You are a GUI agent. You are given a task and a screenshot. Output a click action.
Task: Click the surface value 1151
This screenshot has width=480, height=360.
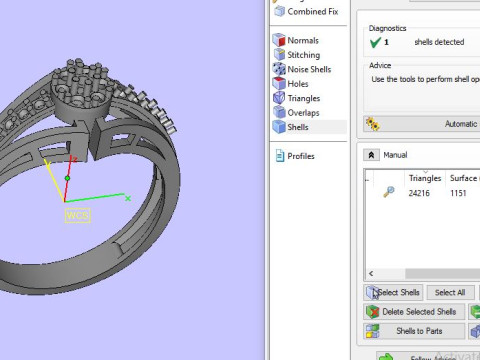458,193
